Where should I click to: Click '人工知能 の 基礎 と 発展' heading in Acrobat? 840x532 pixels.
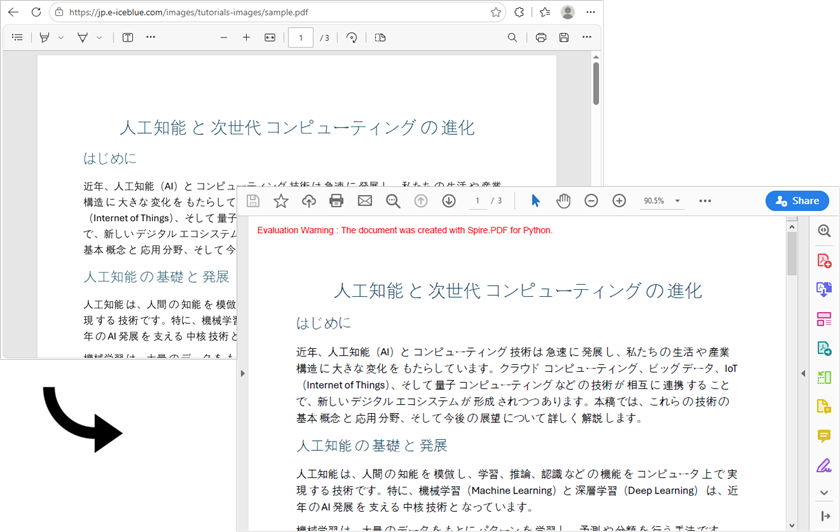(x=372, y=446)
